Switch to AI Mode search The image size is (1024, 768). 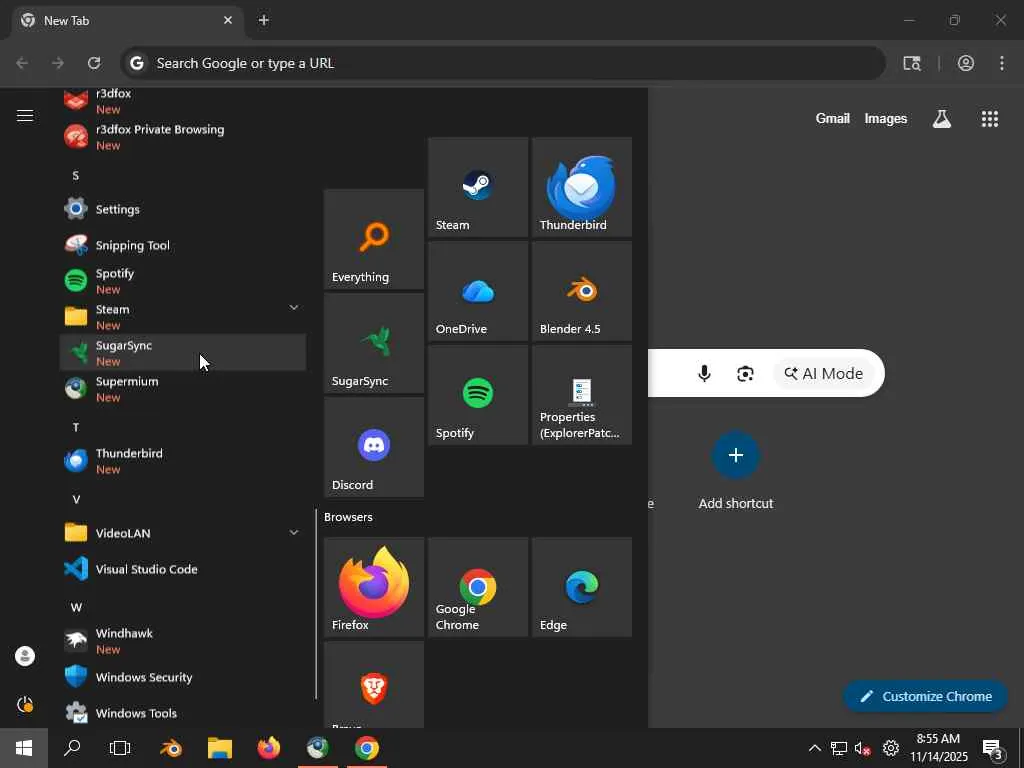824,374
